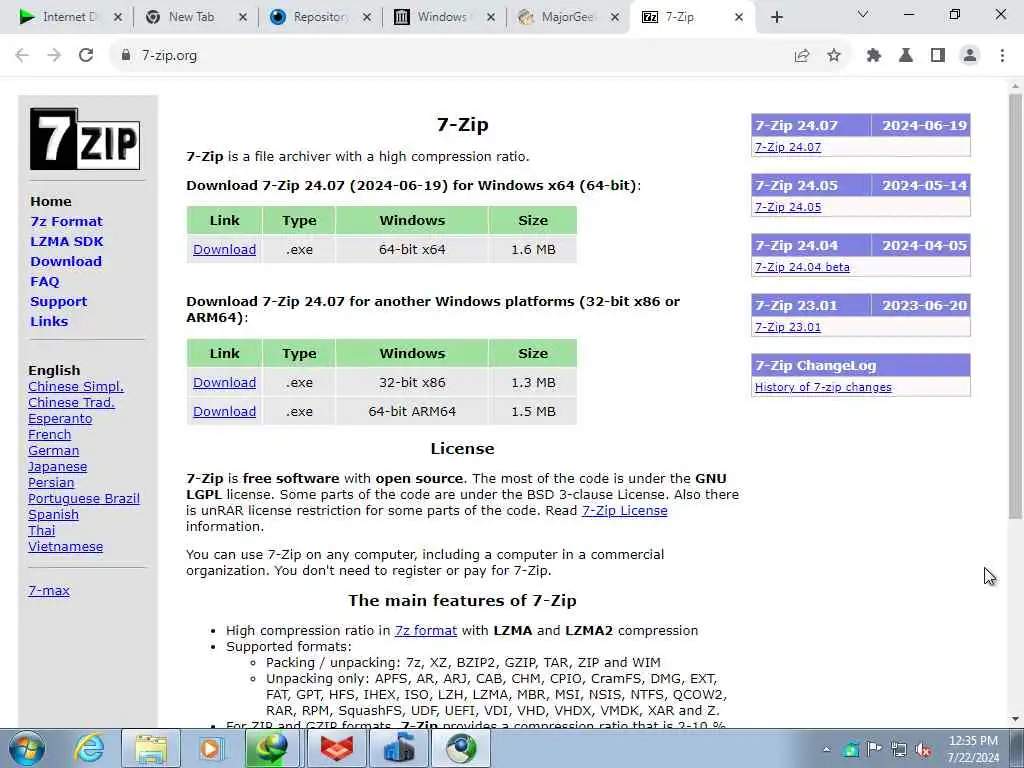Open the Support sidebar link
Viewport: 1024px width, 768px height.
58,302
